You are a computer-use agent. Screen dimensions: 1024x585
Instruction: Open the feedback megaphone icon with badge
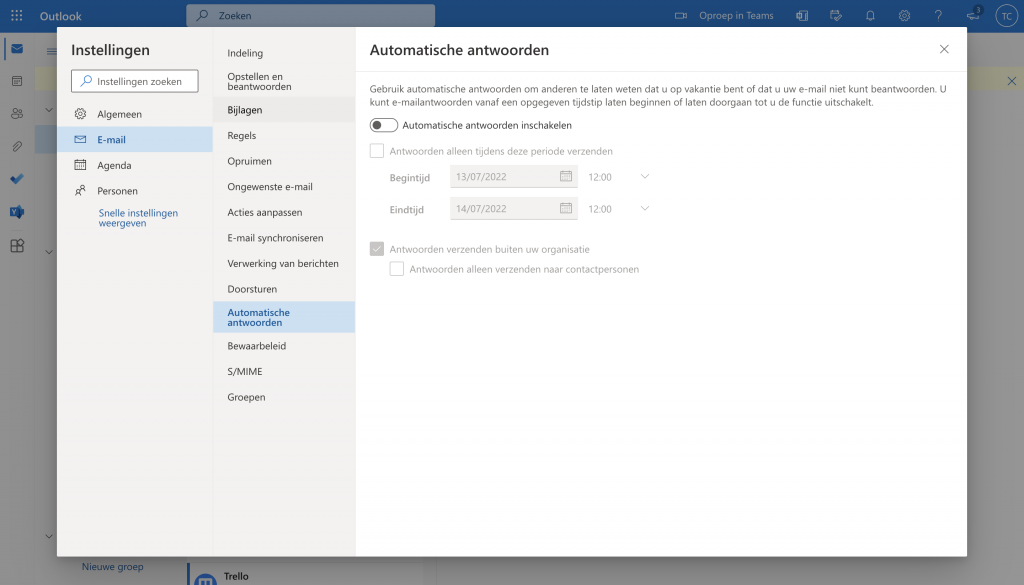click(973, 14)
